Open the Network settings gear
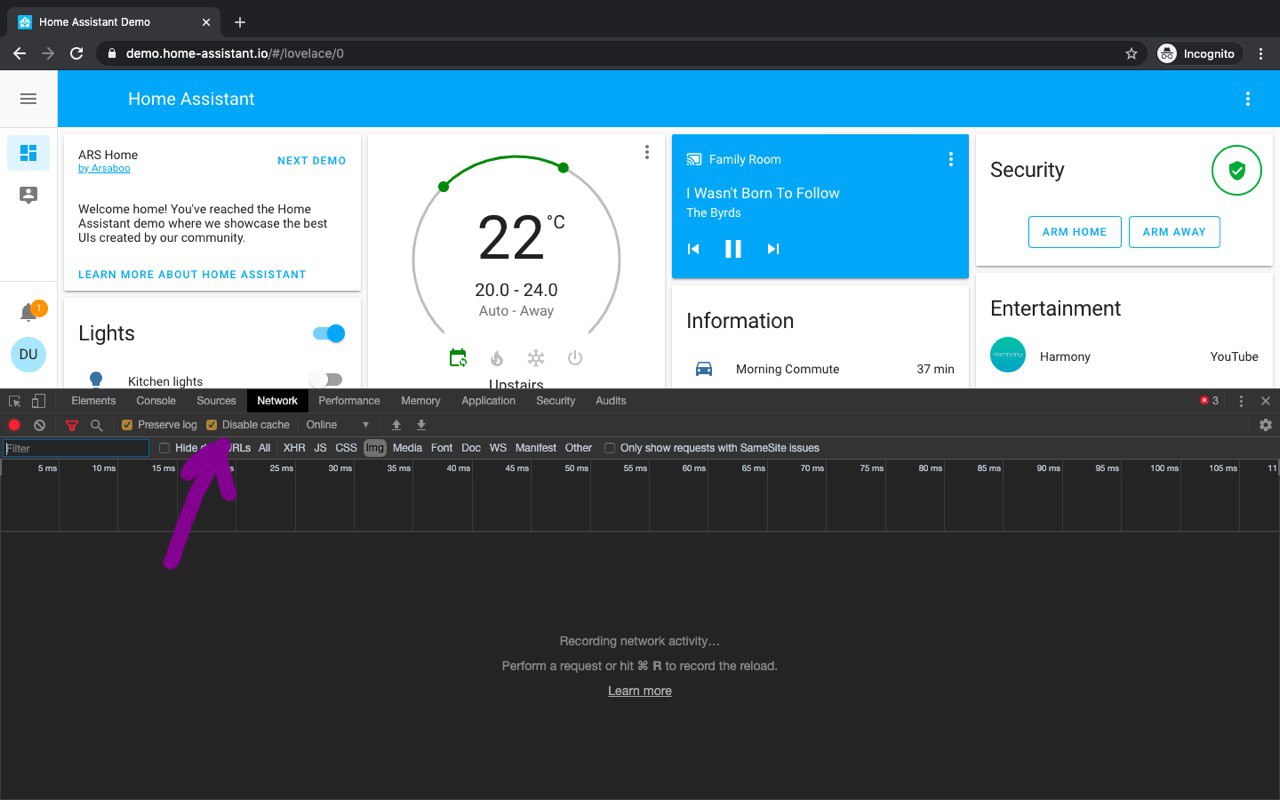 pos(1265,425)
